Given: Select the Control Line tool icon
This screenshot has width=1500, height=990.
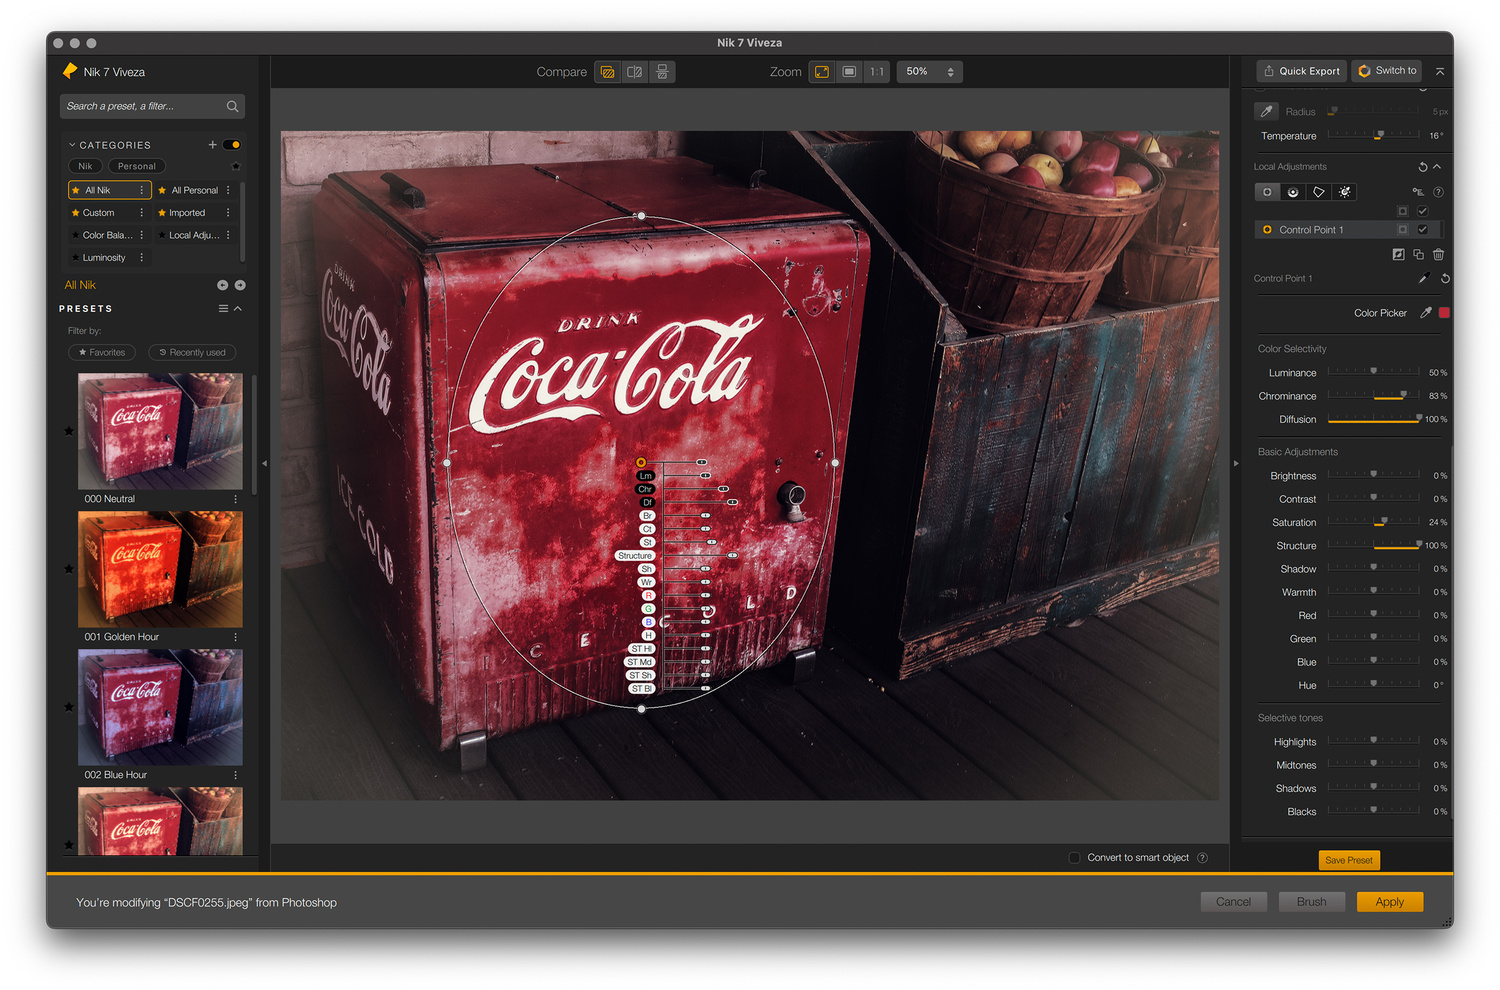Looking at the screenshot, I should [1293, 192].
